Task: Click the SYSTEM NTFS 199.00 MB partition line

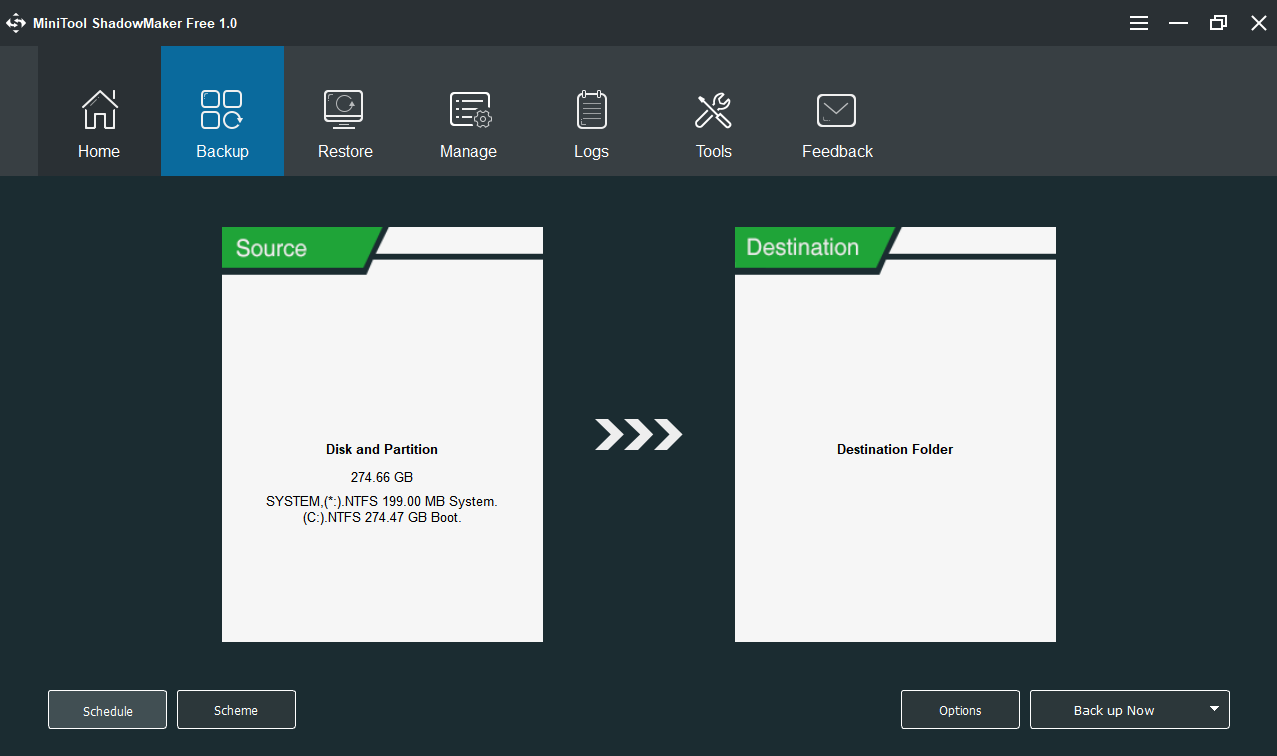Action: pyautogui.click(x=382, y=501)
